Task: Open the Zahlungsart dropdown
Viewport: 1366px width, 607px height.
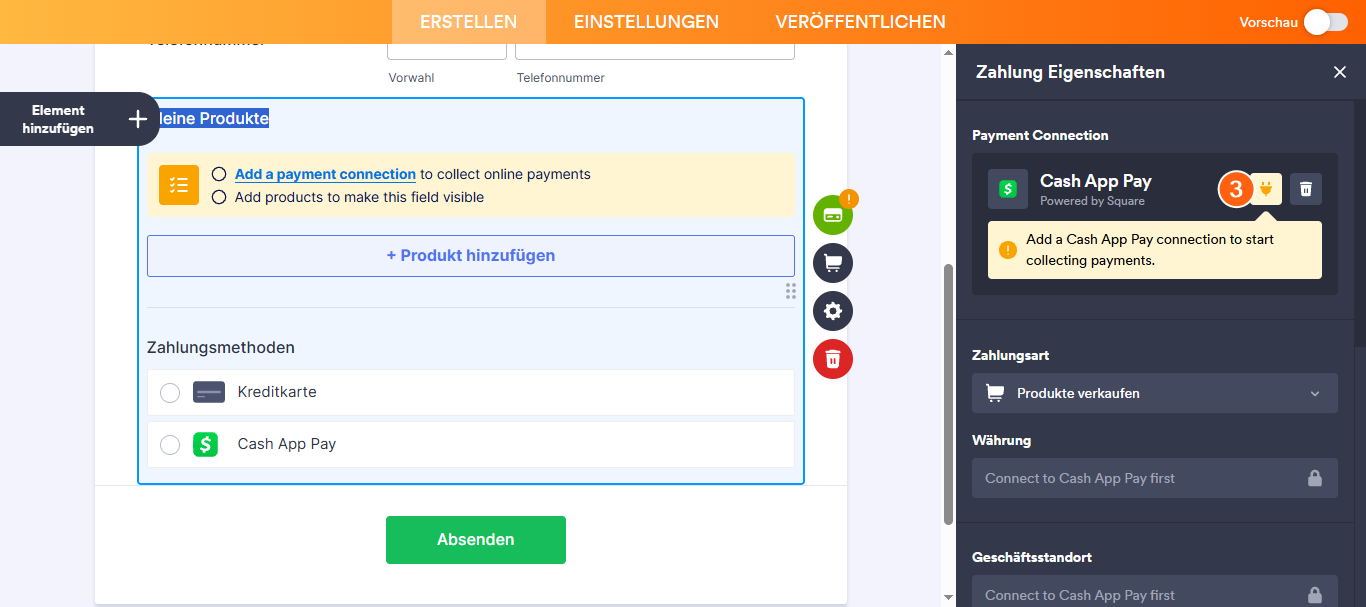Action: pyautogui.click(x=1155, y=393)
